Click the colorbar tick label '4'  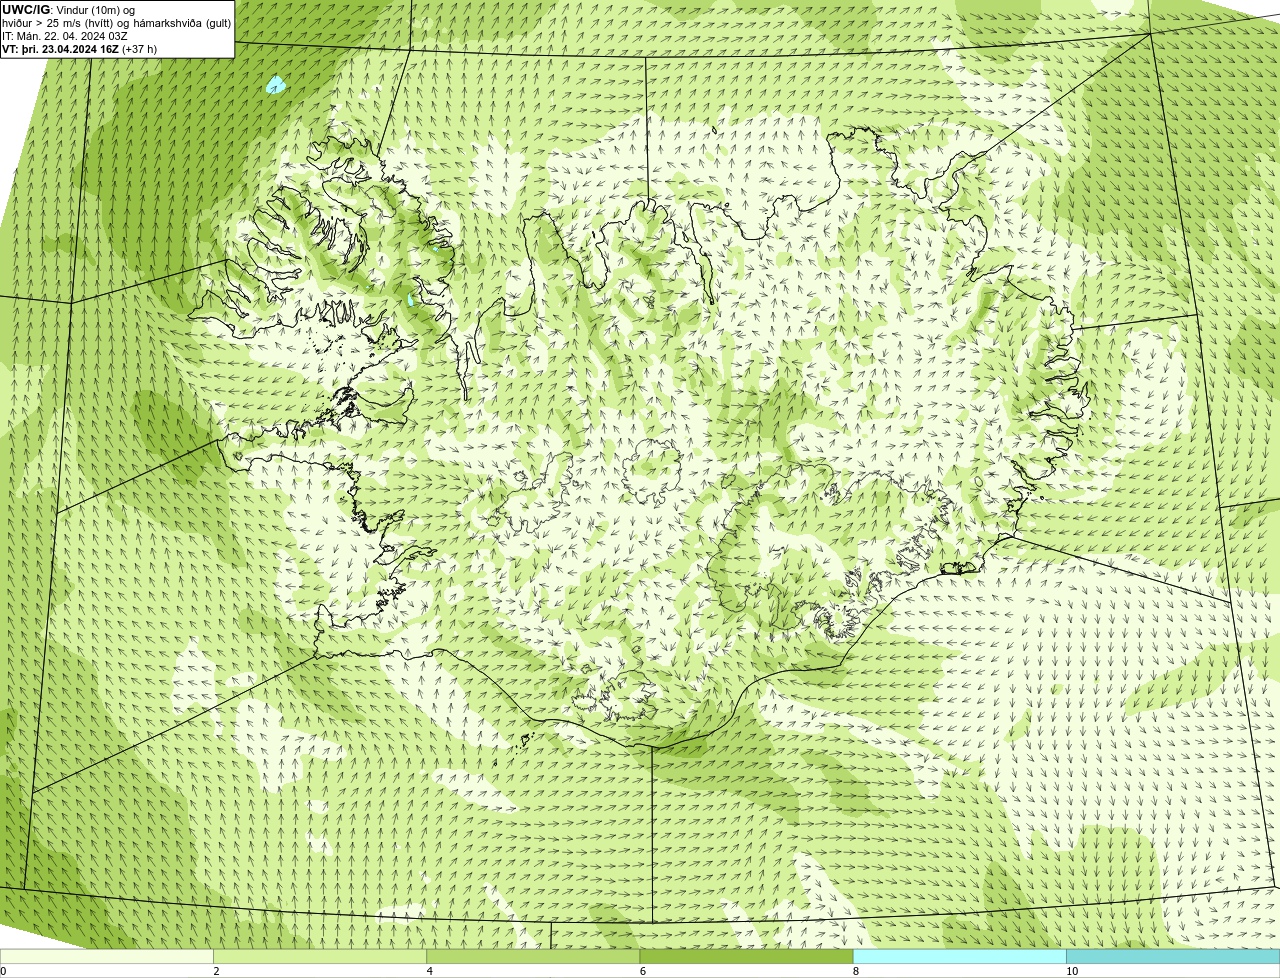click(x=429, y=971)
